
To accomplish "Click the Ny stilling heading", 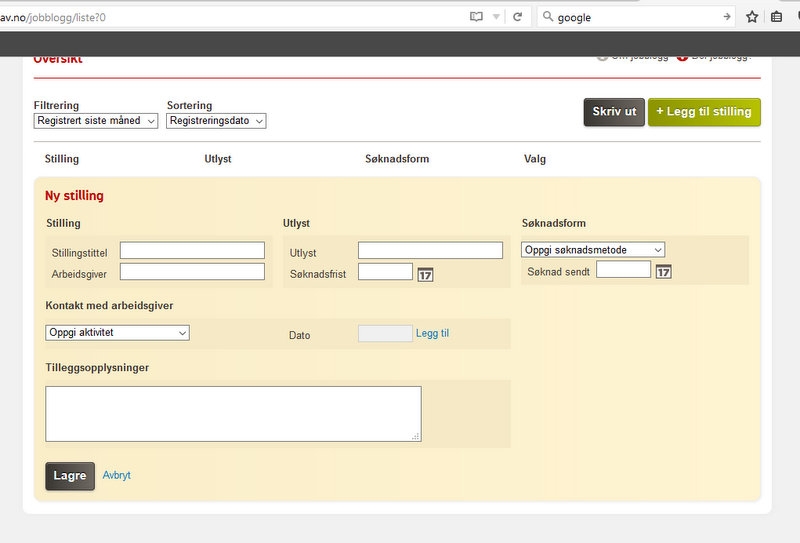I will coord(74,195).
